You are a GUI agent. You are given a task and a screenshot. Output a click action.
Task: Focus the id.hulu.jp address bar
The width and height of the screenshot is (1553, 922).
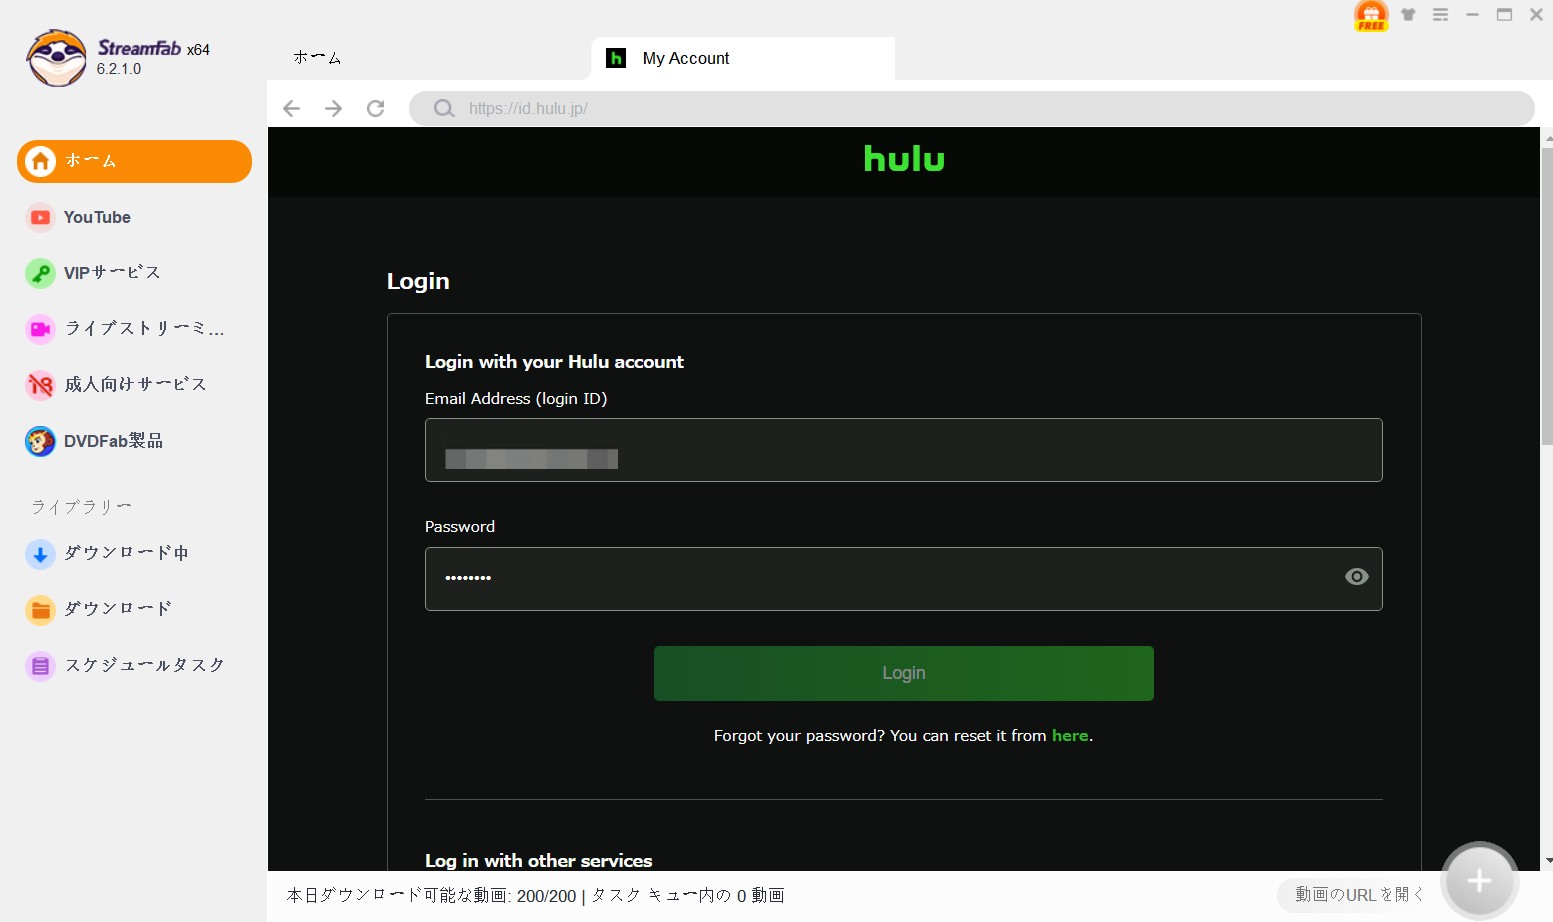coord(972,108)
